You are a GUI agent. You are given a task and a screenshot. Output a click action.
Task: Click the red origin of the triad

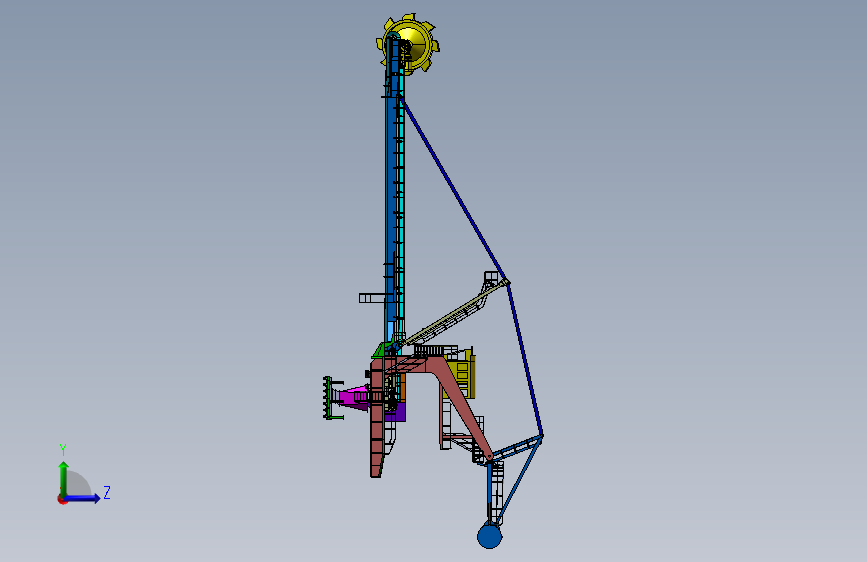point(62,499)
